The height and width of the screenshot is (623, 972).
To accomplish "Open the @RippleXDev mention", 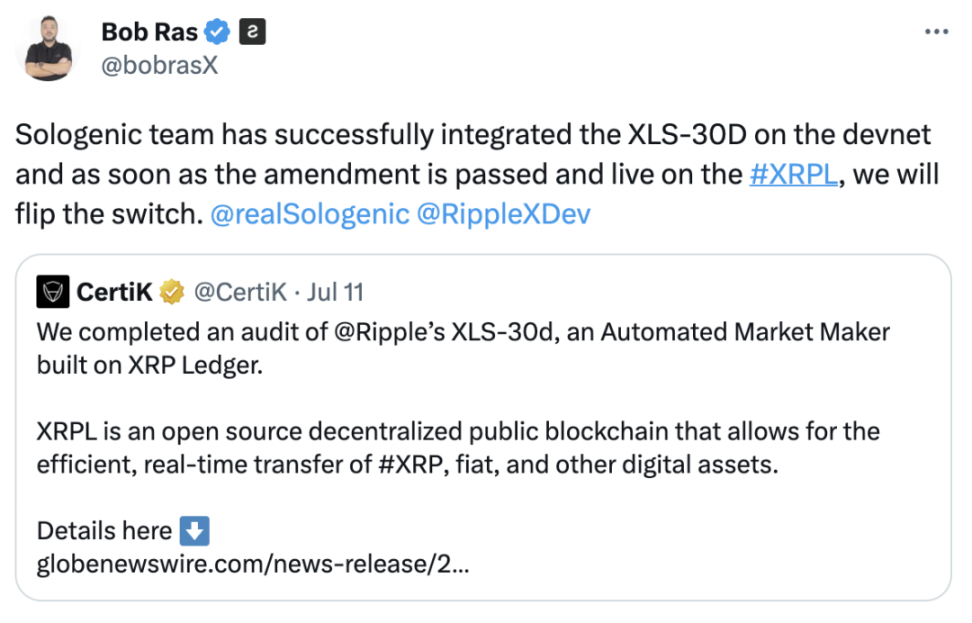I will tap(507, 213).
